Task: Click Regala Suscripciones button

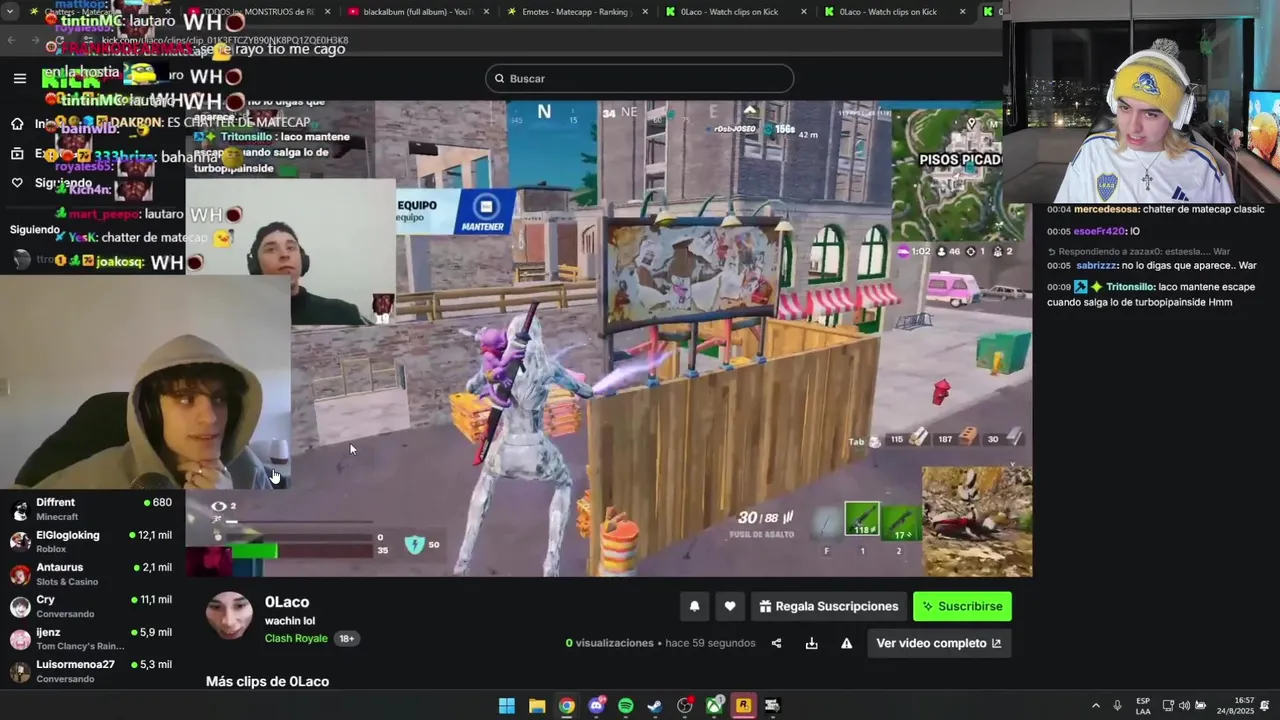Action: (828, 606)
